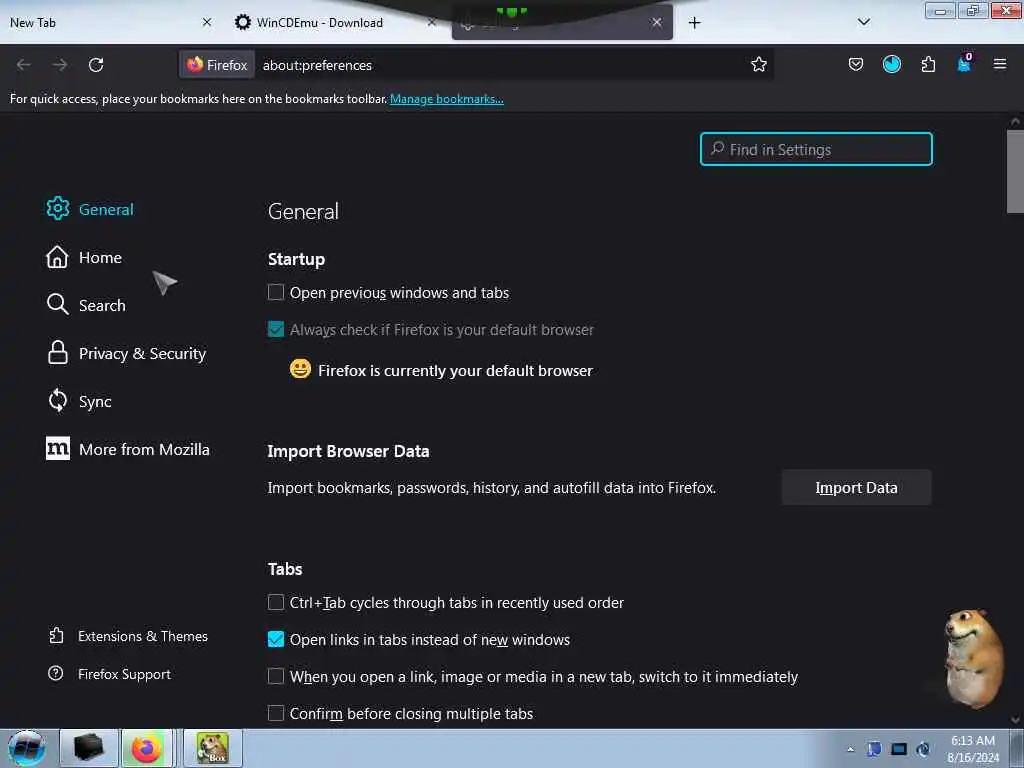This screenshot has height=768, width=1024.
Task: Expand the list all tabs chevron
Action: 863,22
